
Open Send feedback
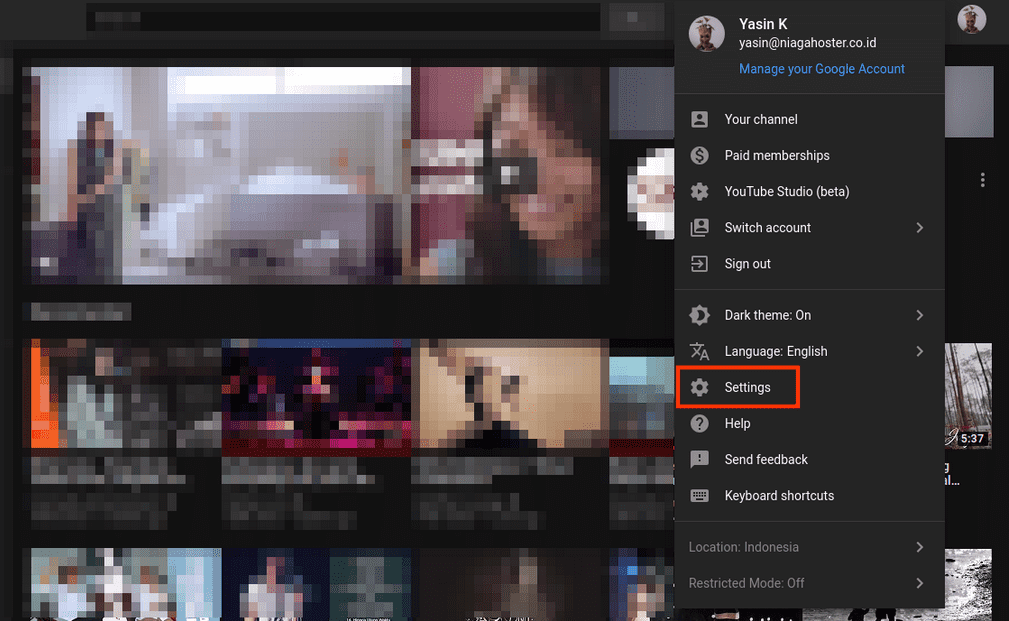(x=766, y=459)
